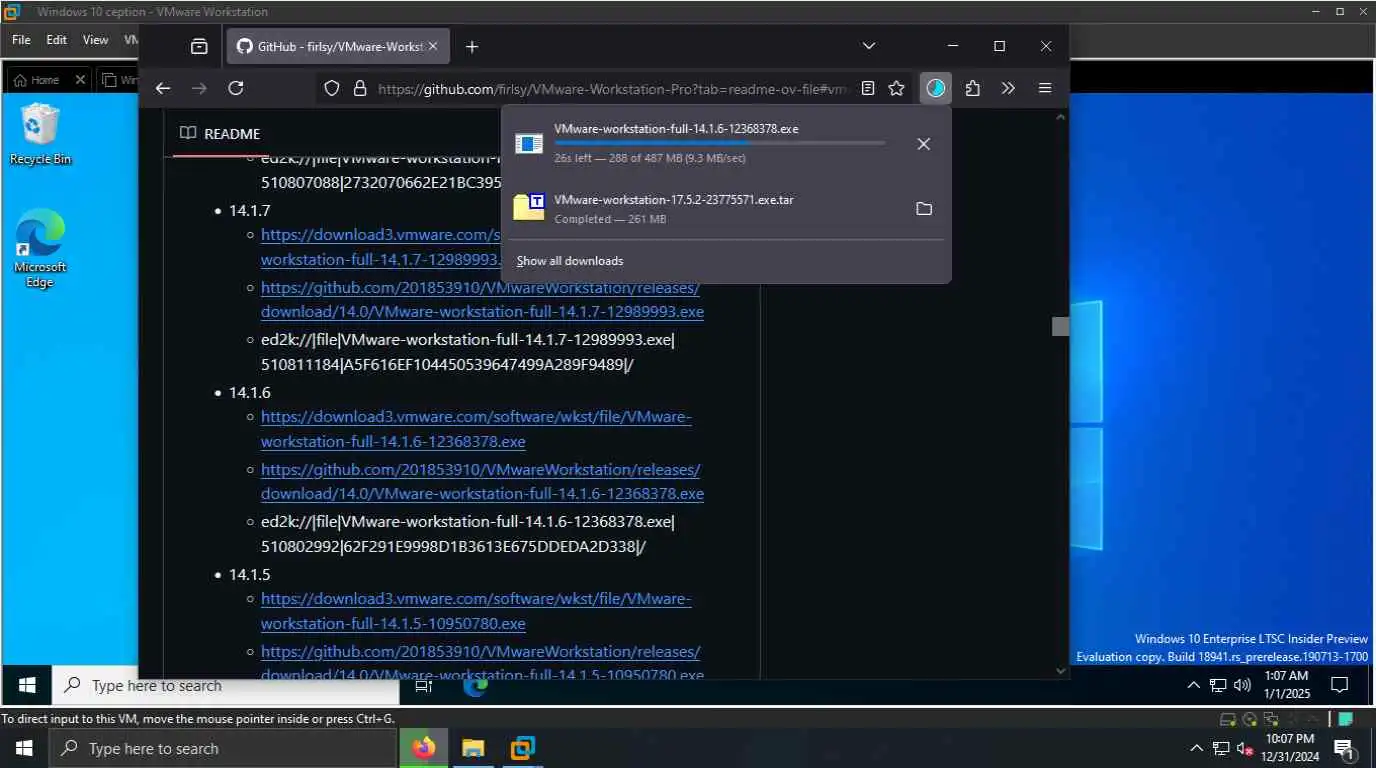1376x768 pixels.
Task: Open Firefox View tab icon
Action: tap(199, 46)
